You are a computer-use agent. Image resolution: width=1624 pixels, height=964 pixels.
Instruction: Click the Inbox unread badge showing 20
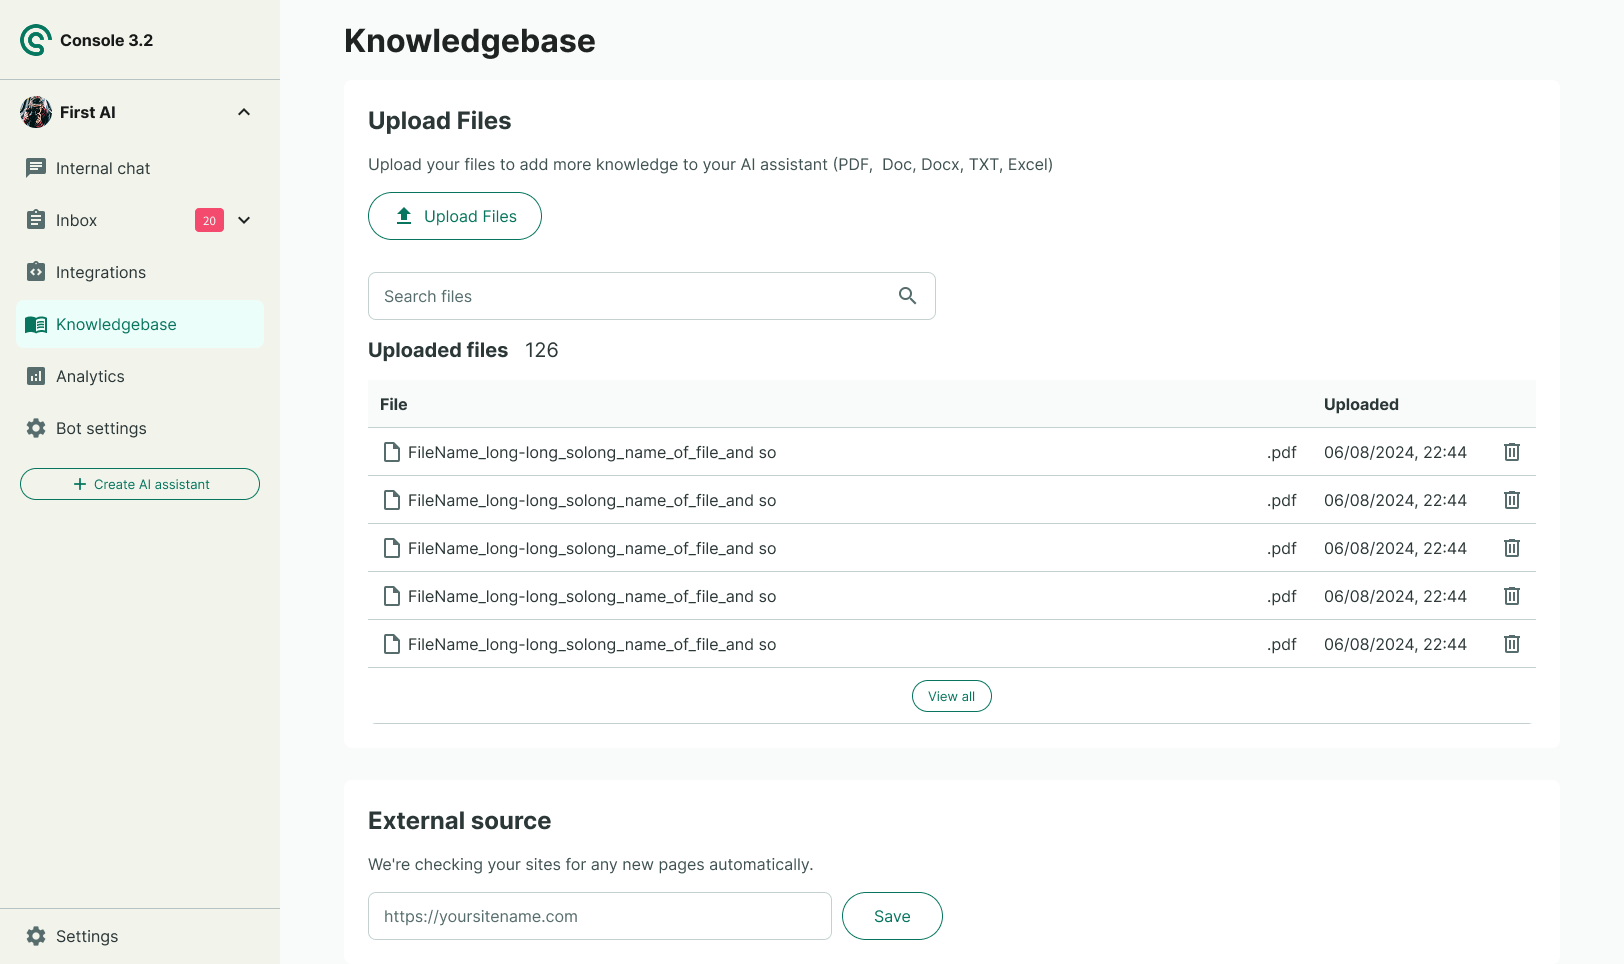tap(209, 220)
